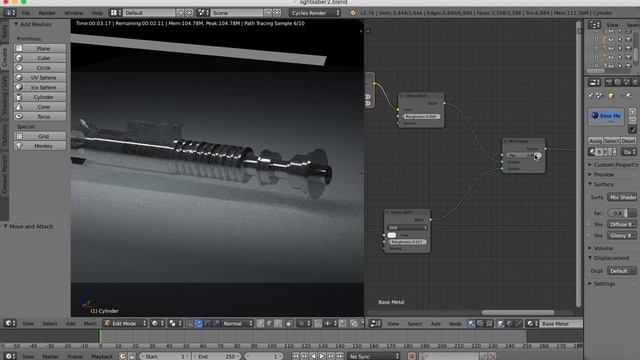
Task: Open the pivot point selector
Action: tap(175, 324)
